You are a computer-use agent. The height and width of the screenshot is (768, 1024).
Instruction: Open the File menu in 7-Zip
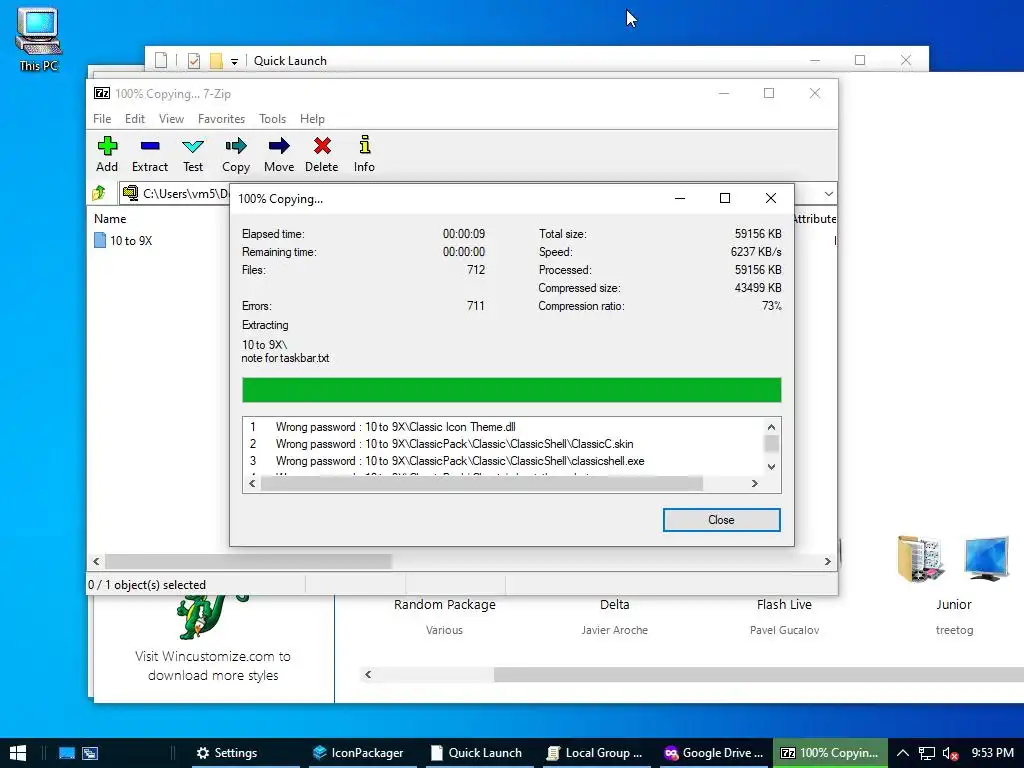[x=102, y=119]
